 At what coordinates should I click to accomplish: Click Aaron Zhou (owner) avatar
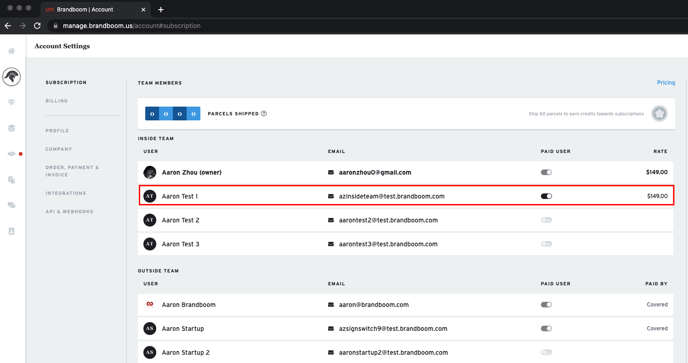click(x=150, y=173)
